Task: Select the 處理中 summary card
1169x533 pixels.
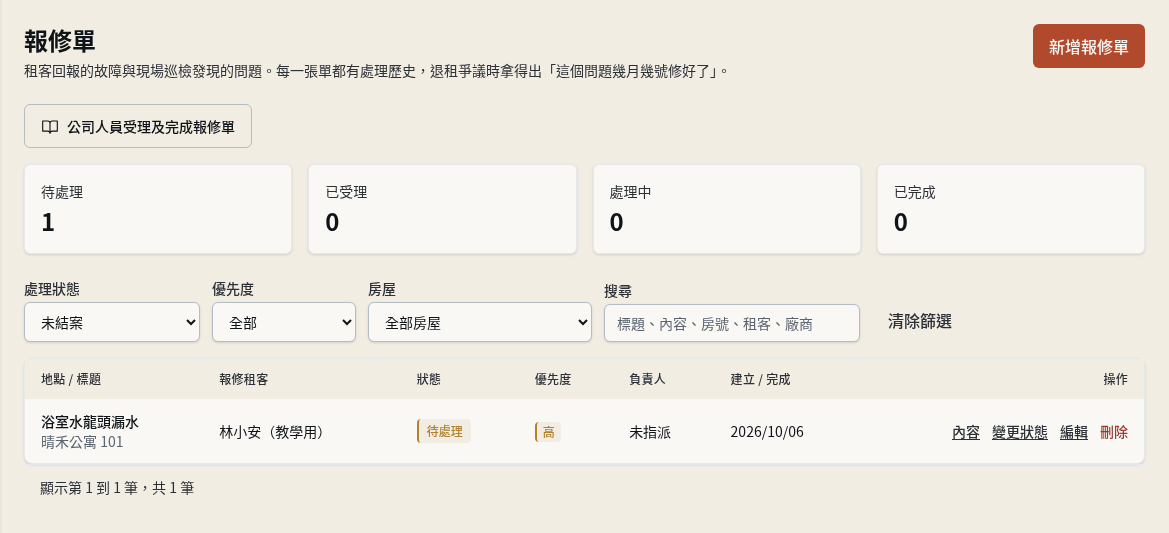Action: 727,209
